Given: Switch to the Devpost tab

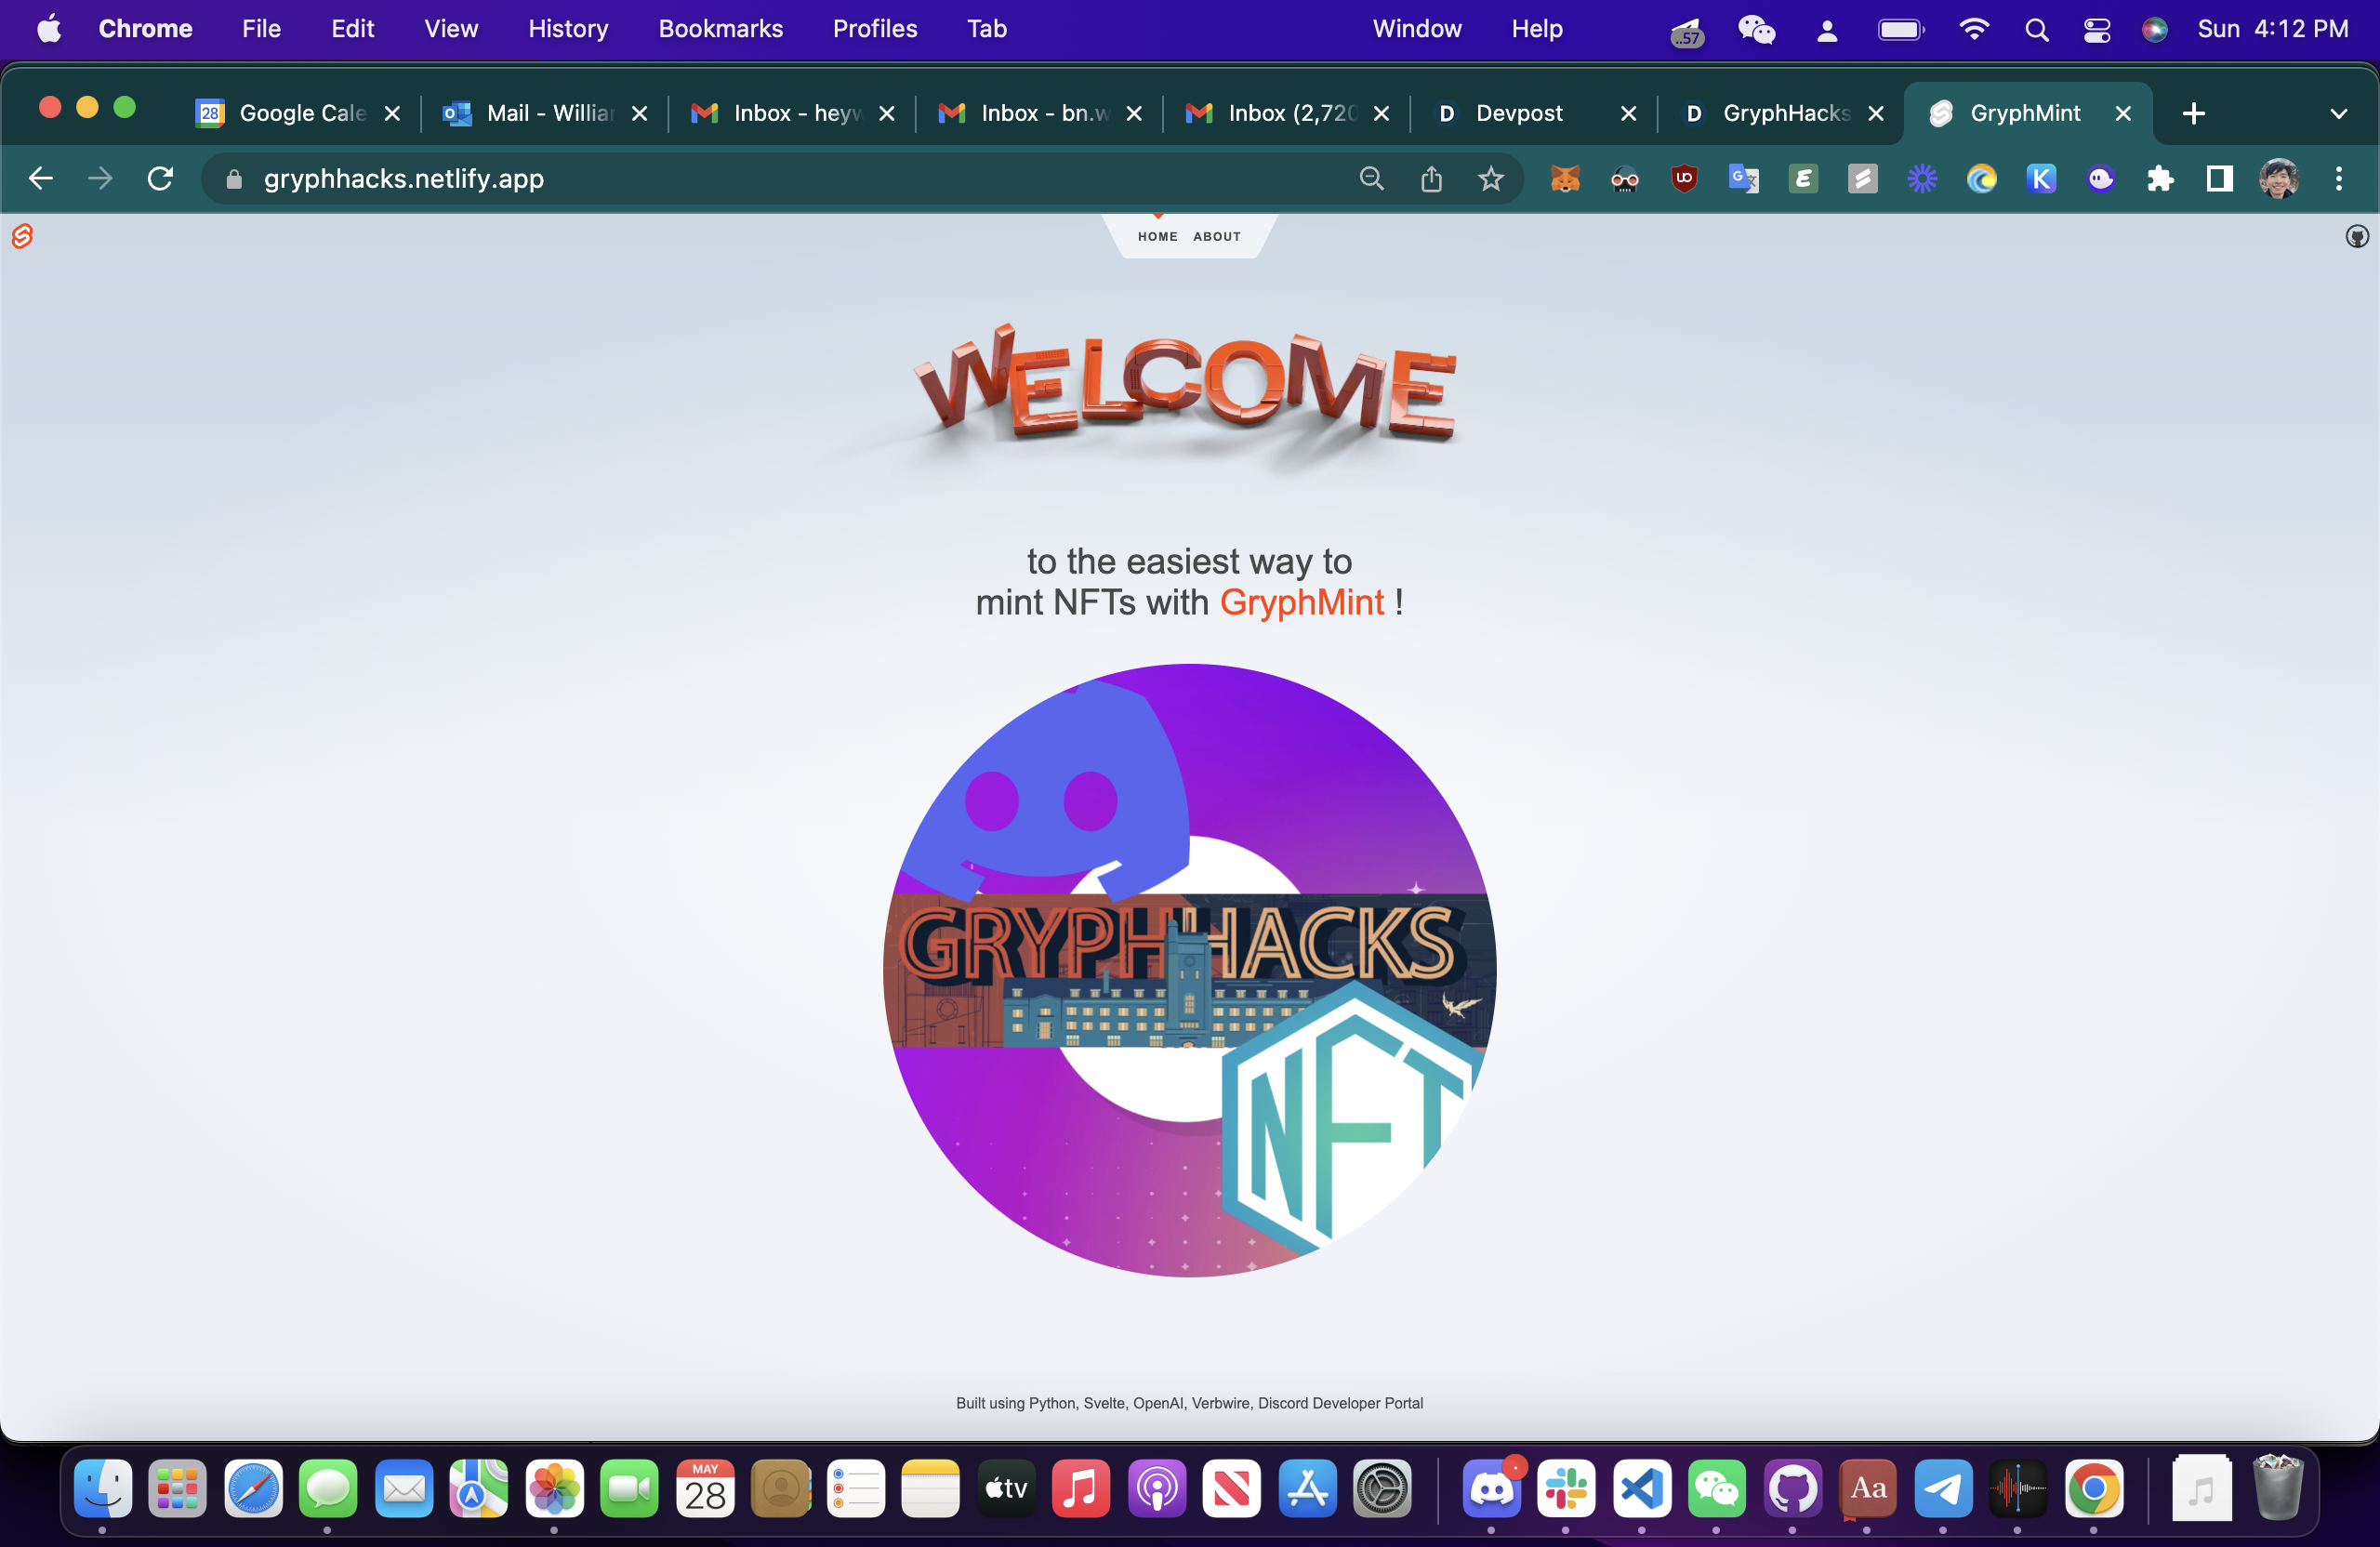Looking at the screenshot, I should click(1517, 113).
